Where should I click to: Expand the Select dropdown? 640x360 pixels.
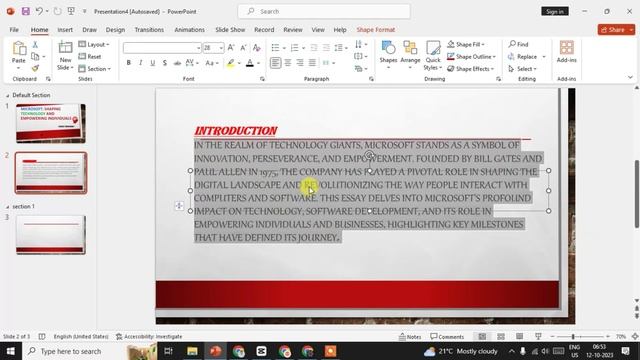[522, 69]
